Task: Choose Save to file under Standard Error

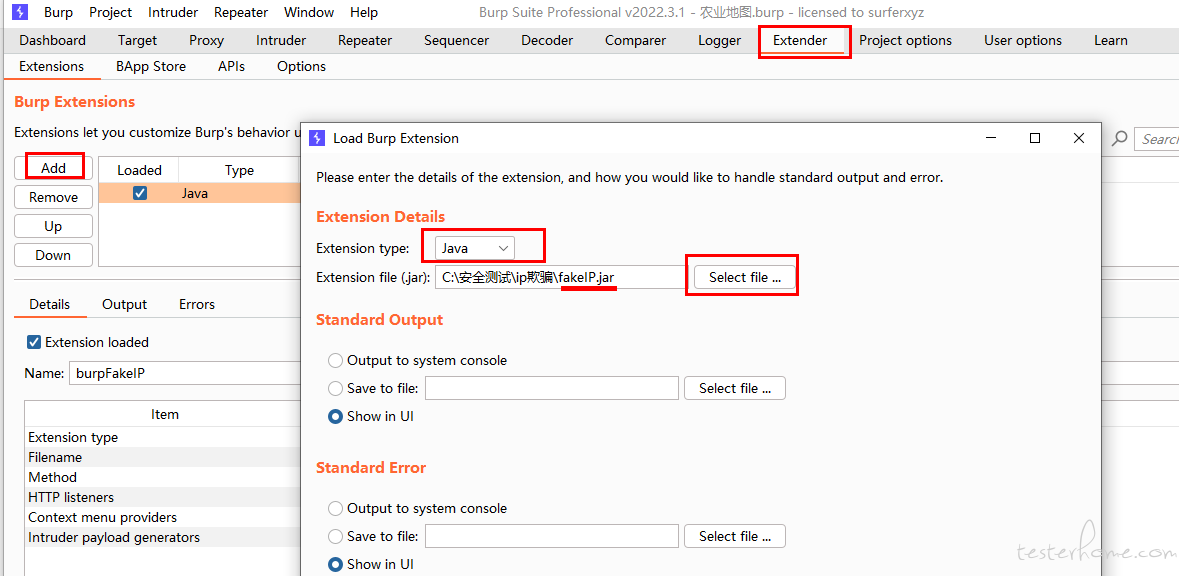Action: pyautogui.click(x=336, y=537)
